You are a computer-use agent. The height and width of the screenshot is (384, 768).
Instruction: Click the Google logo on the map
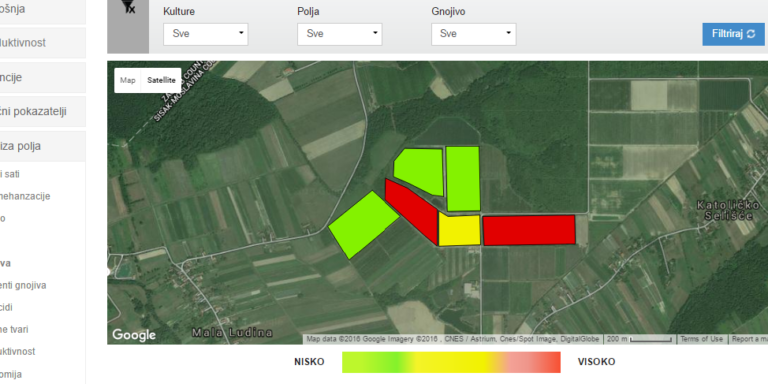[134, 335]
